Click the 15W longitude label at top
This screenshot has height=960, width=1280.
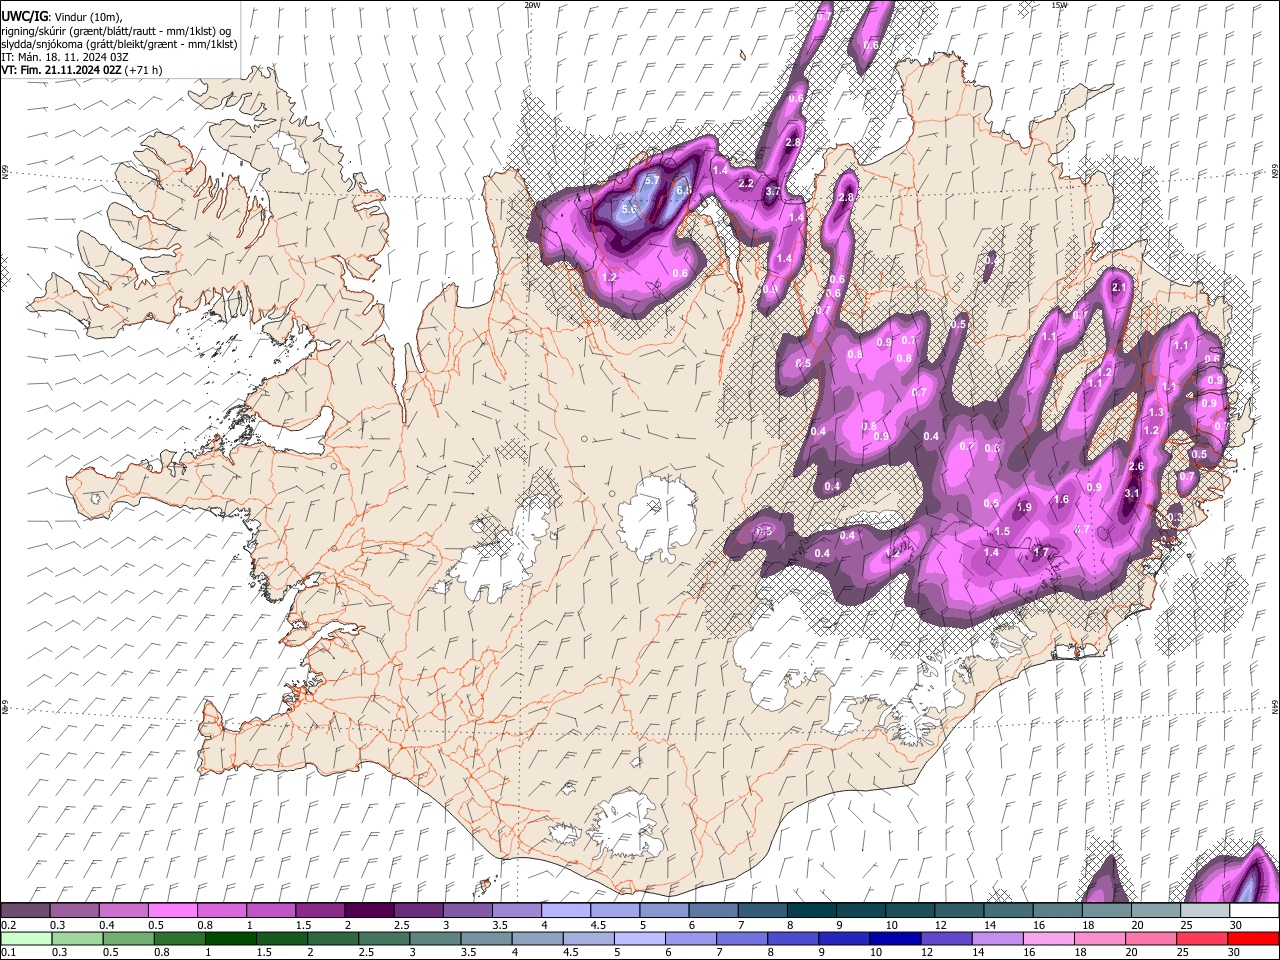pos(1059,4)
